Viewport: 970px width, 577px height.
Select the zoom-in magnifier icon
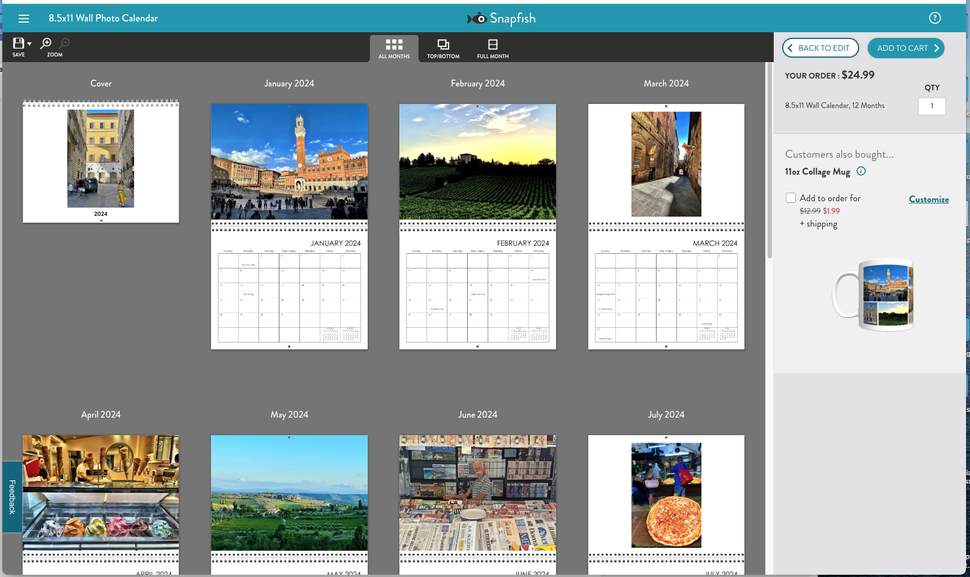[x=45, y=45]
